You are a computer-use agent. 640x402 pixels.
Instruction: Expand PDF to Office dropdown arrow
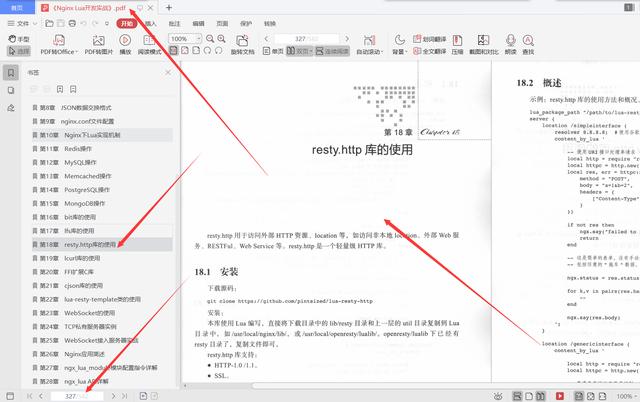coord(76,52)
